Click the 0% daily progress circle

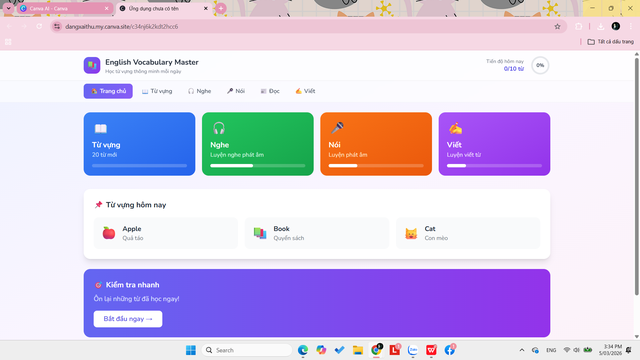pyautogui.click(x=540, y=65)
